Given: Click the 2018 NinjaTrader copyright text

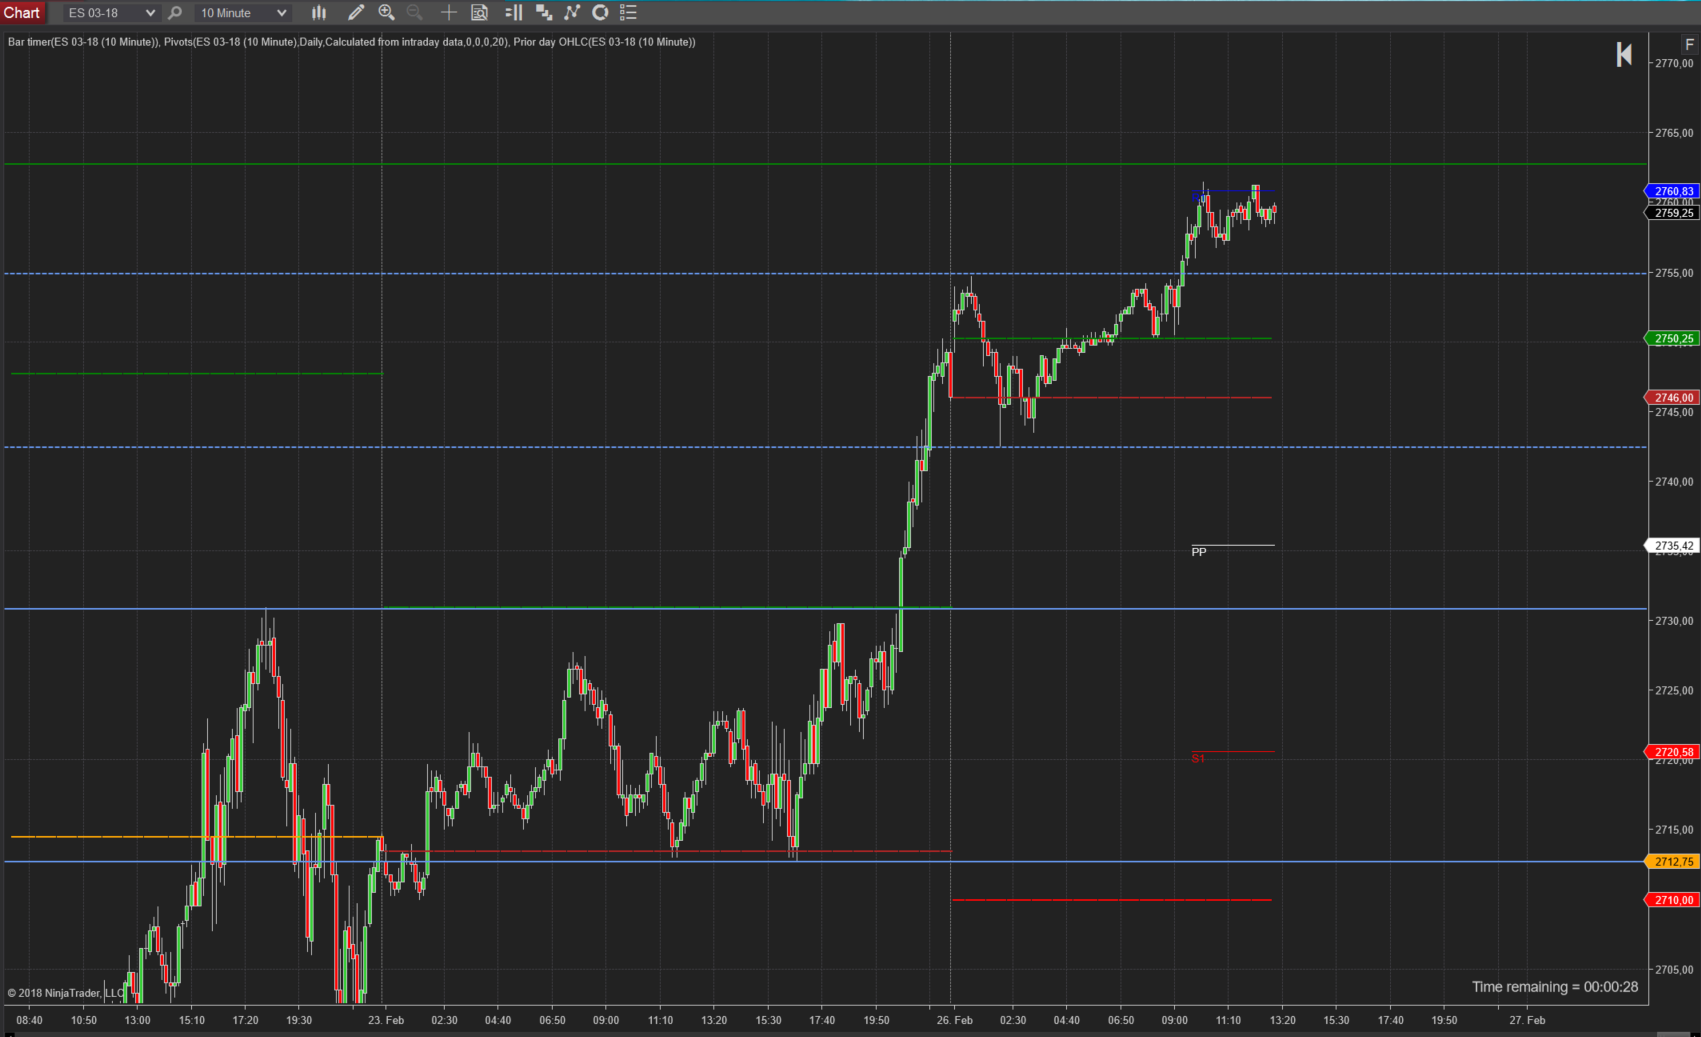Looking at the screenshot, I should [x=66, y=993].
